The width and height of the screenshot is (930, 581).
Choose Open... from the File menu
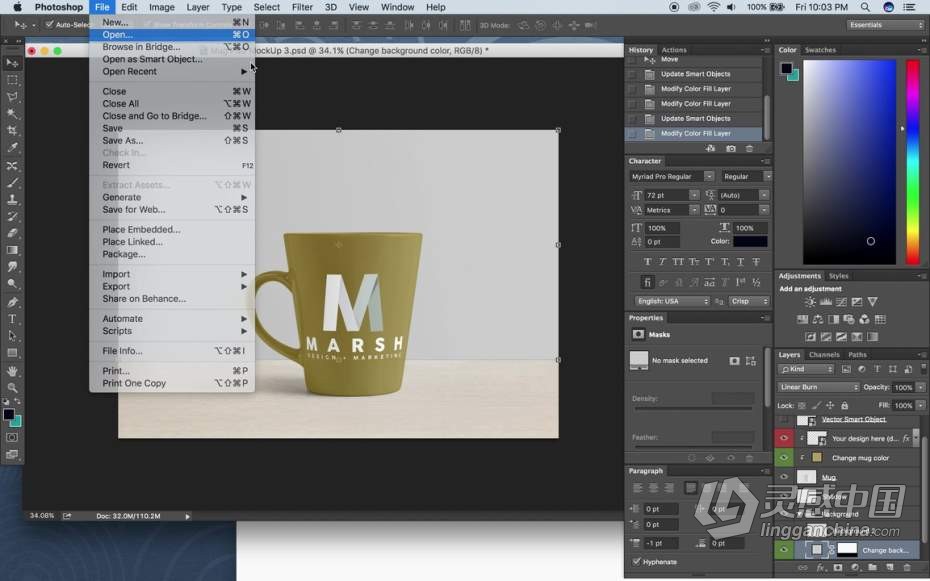point(172,34)
